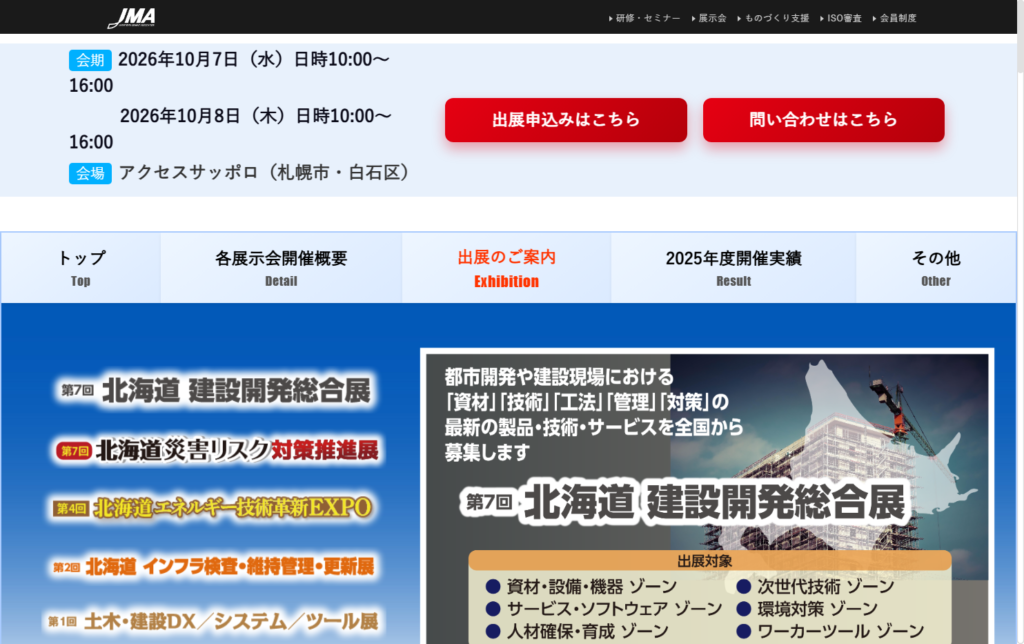Click the red 出展申込みはこちら button
The image size is (1024, 644).
coord(565,119)
